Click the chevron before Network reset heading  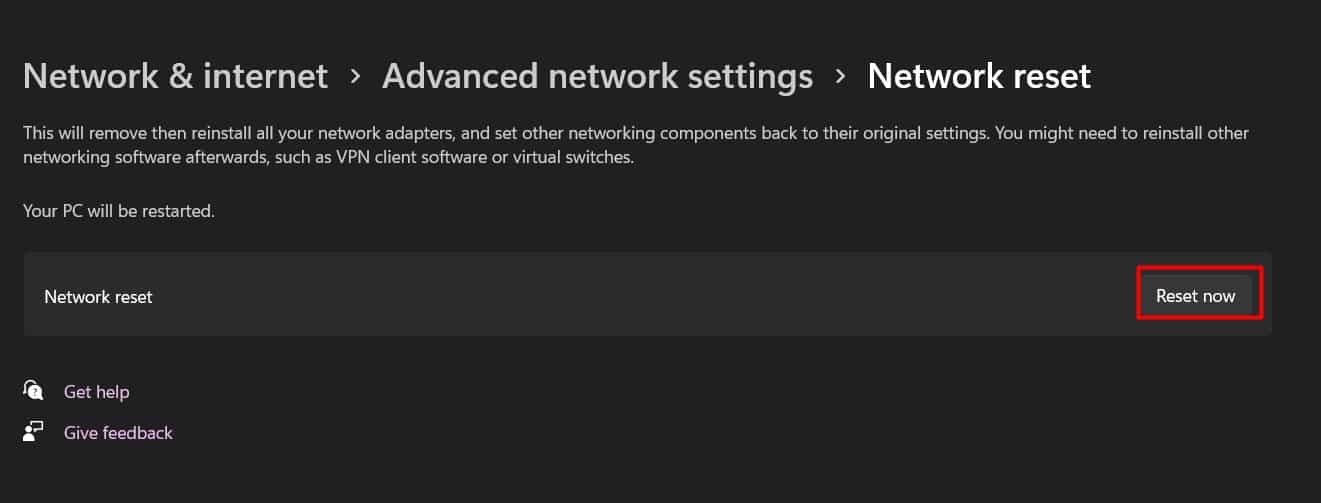(x=840, y=76)
